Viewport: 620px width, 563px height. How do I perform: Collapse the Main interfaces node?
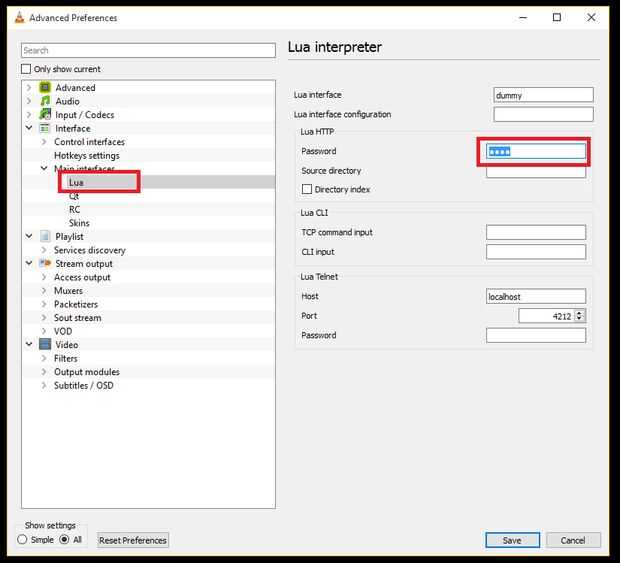click(x=44, y=168)
